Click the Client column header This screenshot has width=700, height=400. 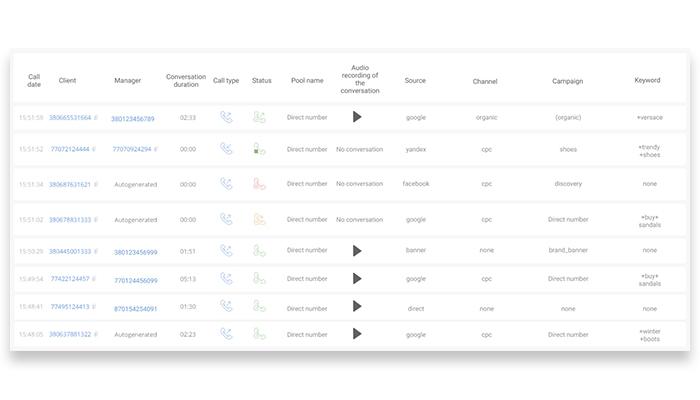pos(67,80)
